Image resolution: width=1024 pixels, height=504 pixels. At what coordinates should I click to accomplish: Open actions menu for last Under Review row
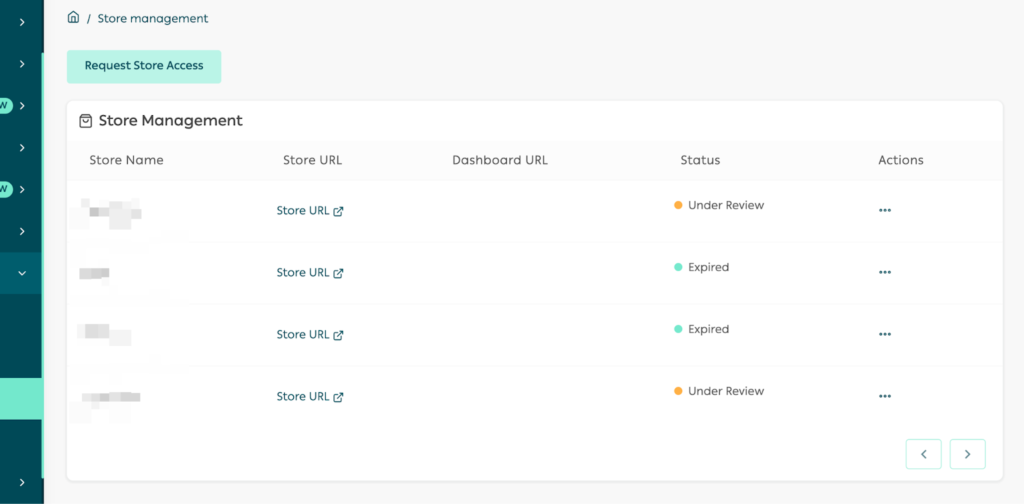[885, 396]
